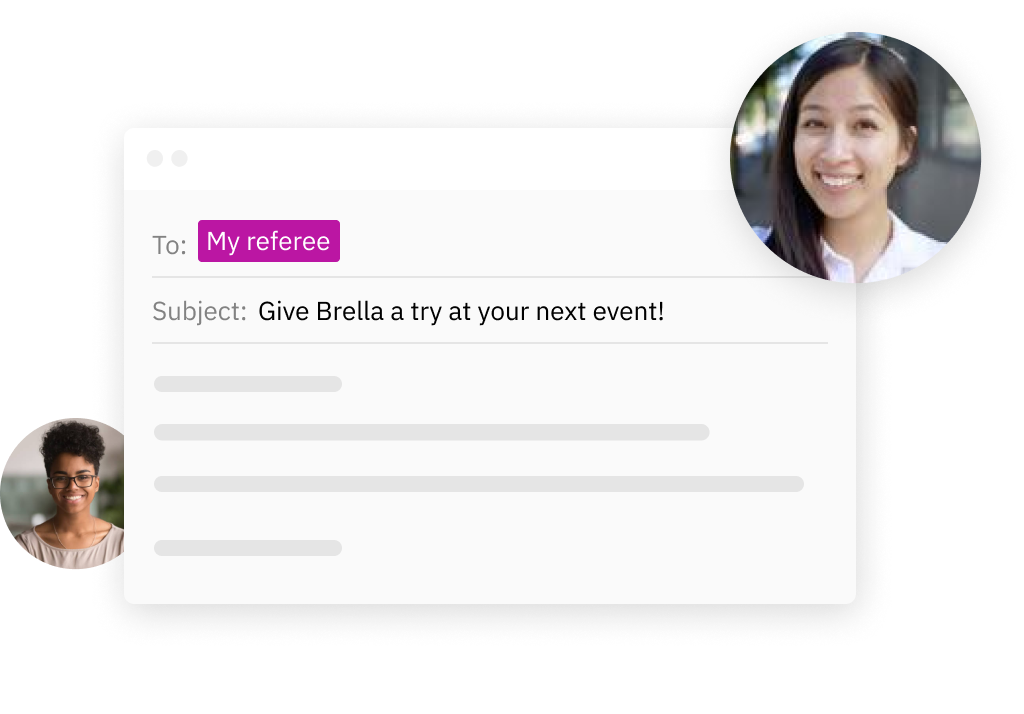This screenshot has height=714, width=1024.
Task: Click the longest gray placeholder body line
Action: 479,484
